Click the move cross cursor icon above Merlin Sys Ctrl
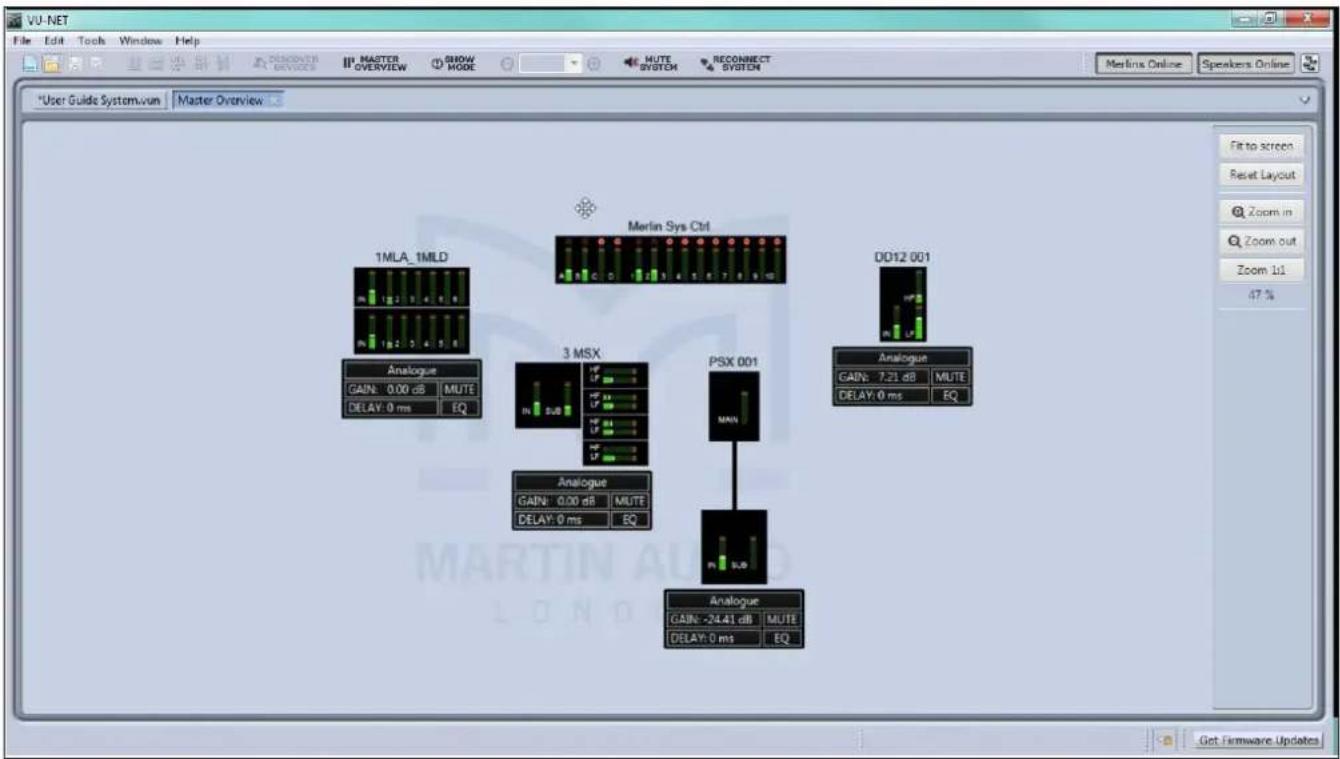Image resolution: width=1340 pixels, height=759 pixels. pyautogui.click(x=585, y=208)
